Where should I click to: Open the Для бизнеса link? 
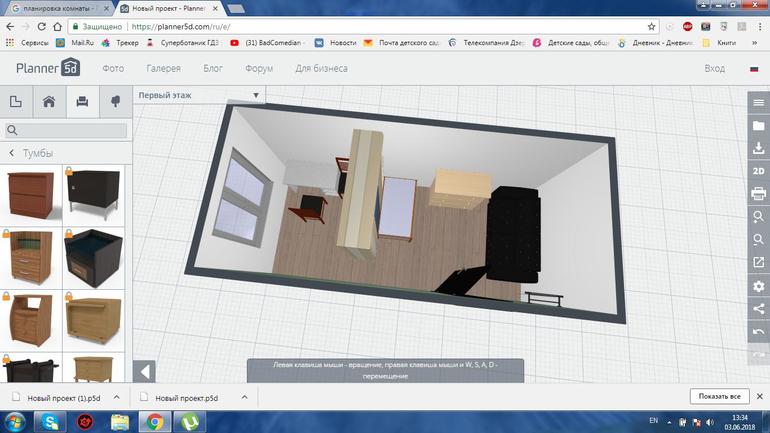point(321,69)
